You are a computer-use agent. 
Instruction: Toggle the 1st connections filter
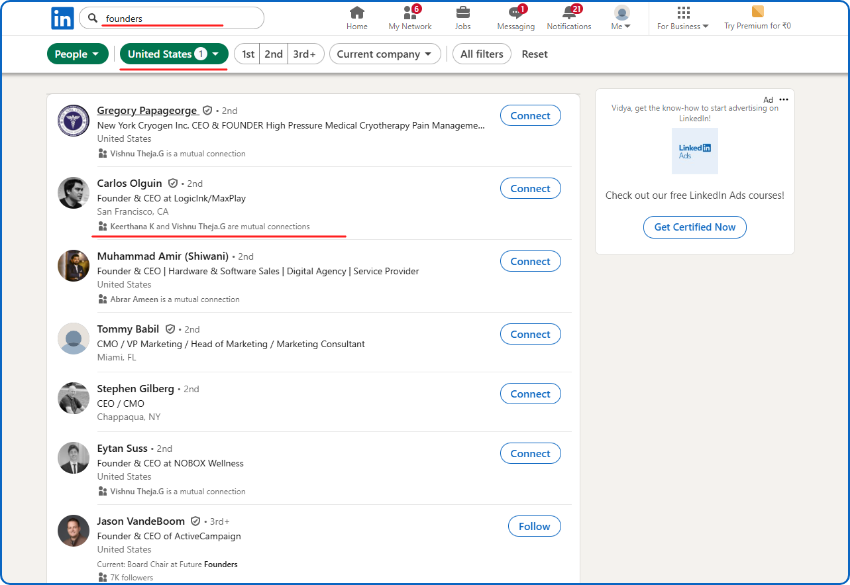(x=248, y=54)
